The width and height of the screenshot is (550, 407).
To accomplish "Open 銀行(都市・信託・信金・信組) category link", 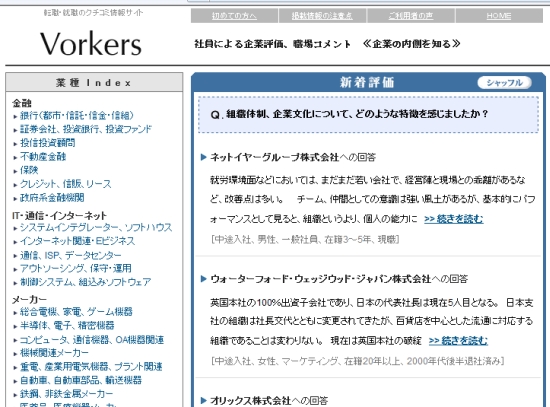I will (x=77, y=115).
